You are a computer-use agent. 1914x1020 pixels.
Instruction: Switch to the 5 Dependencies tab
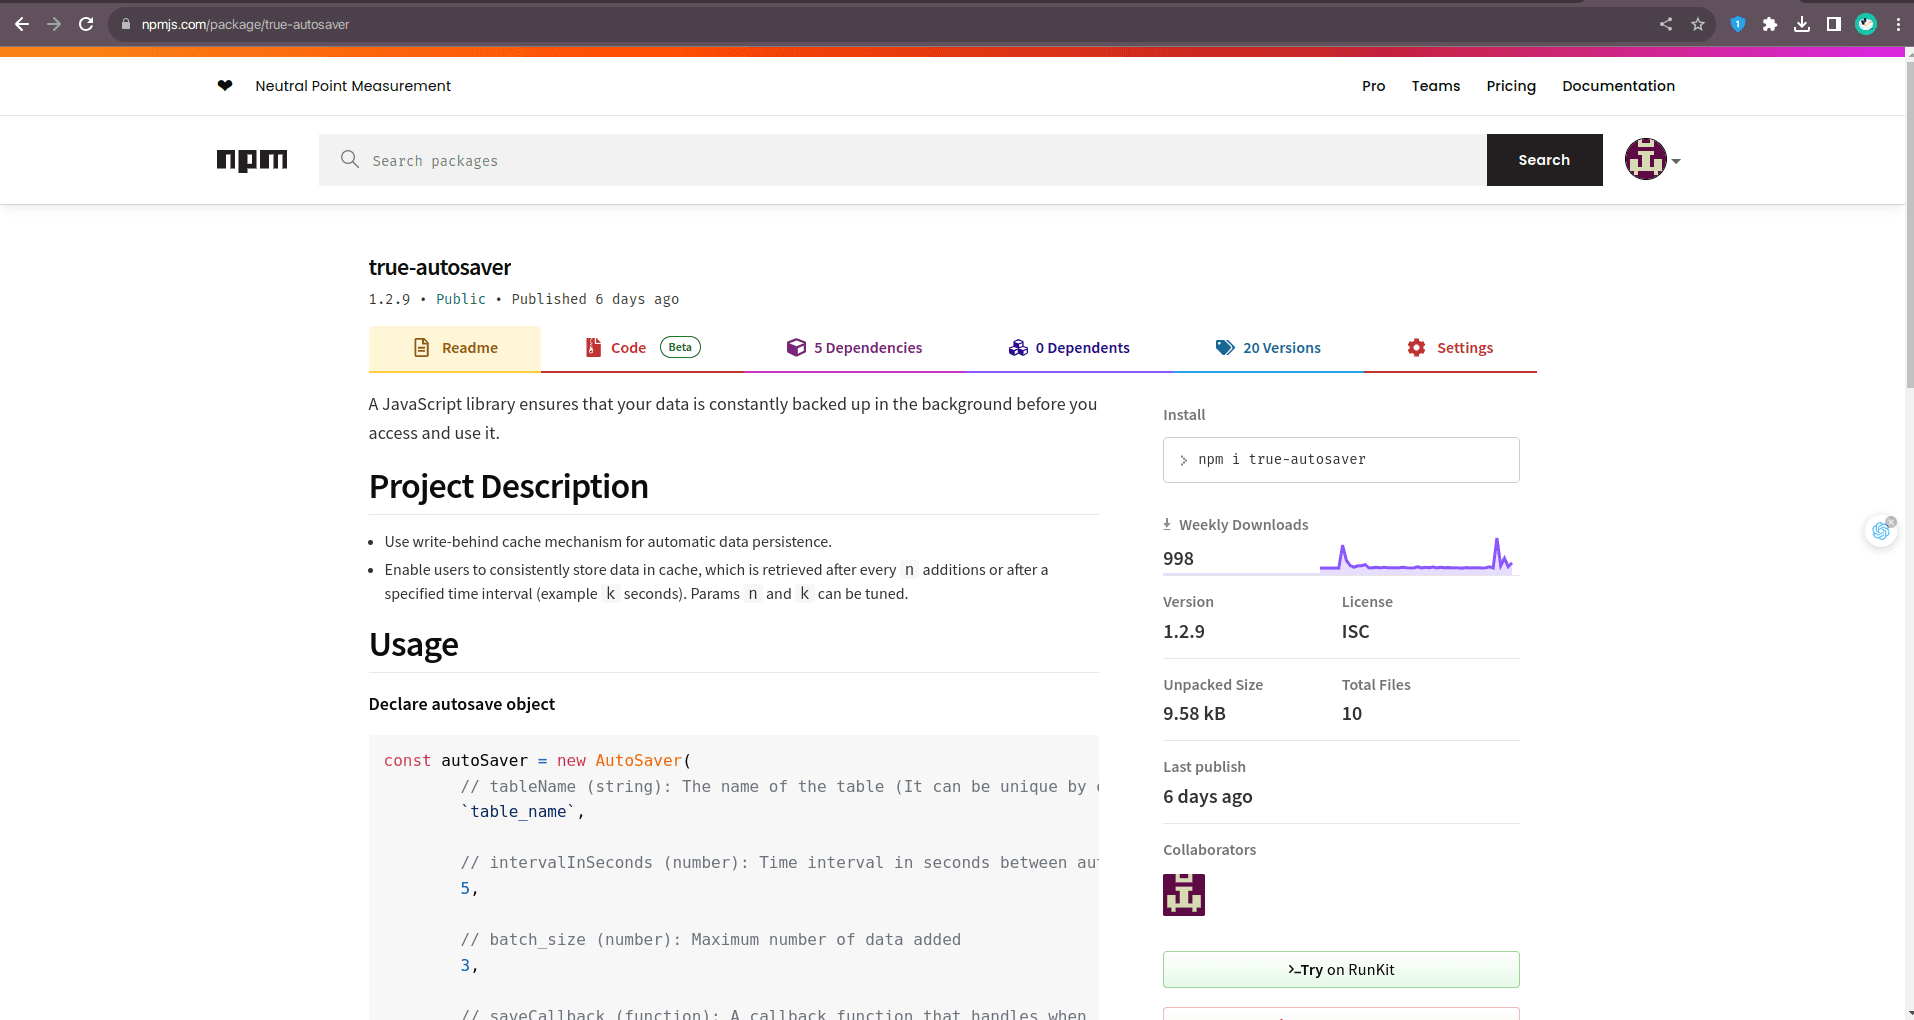pos(854,348)
